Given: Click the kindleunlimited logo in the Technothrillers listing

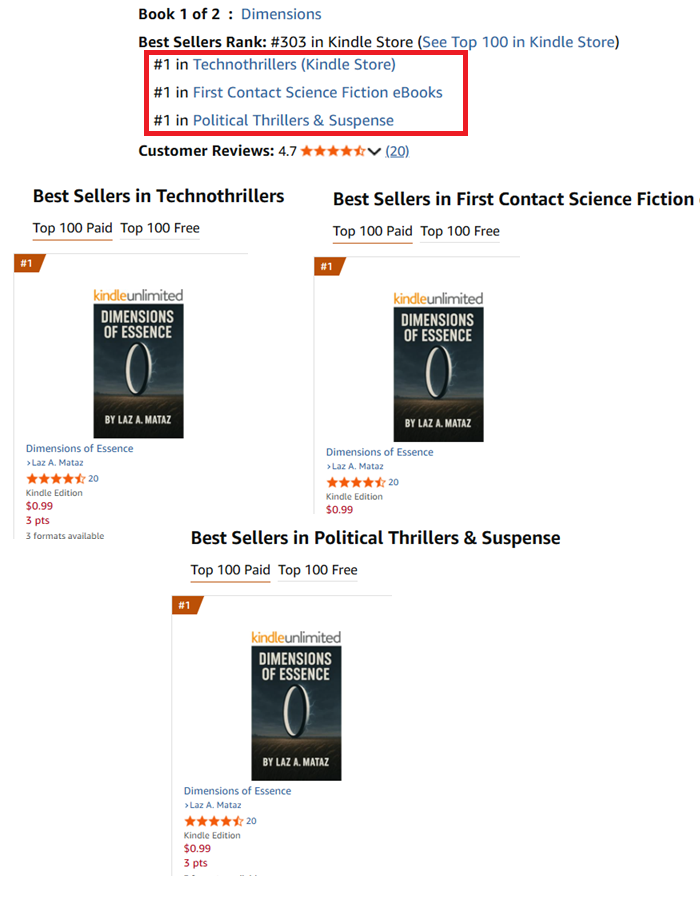Looking at the screenshot, I should [138, 294].
